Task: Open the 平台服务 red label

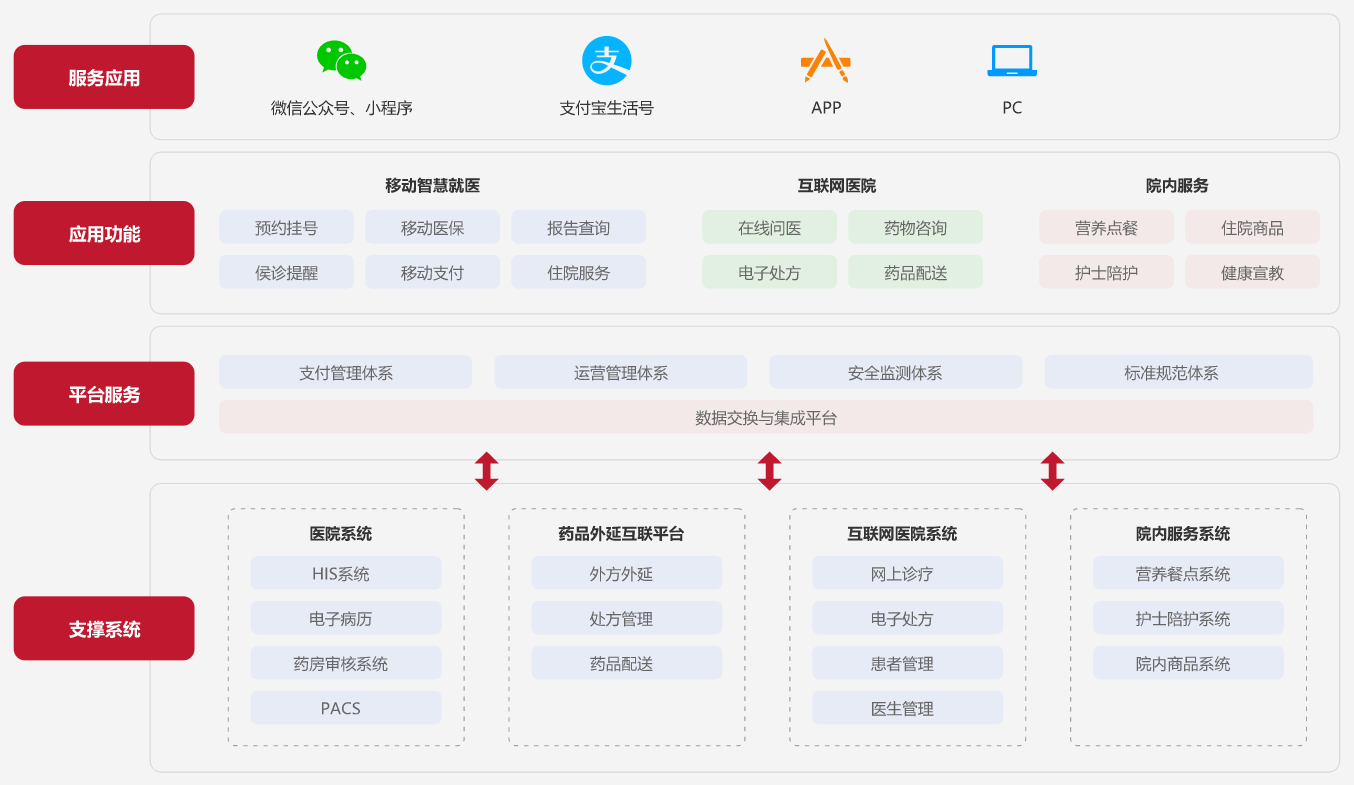Action: click(104, 394)
